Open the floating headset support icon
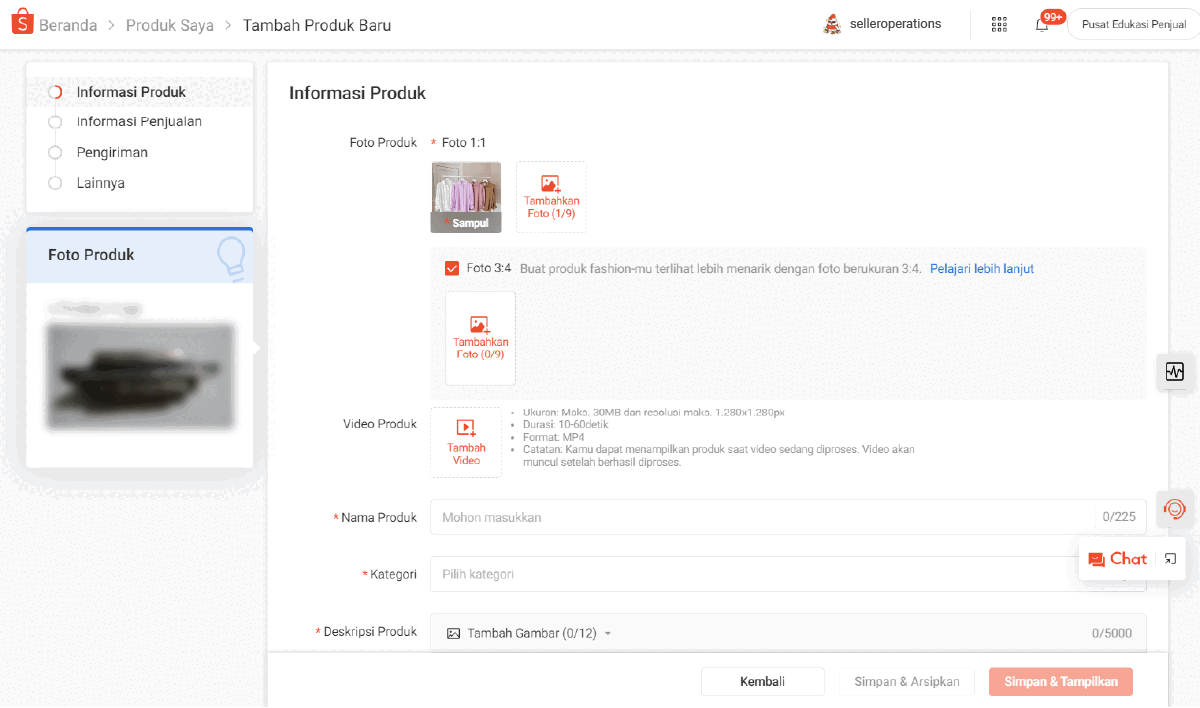 click(x=1175, y=509)
